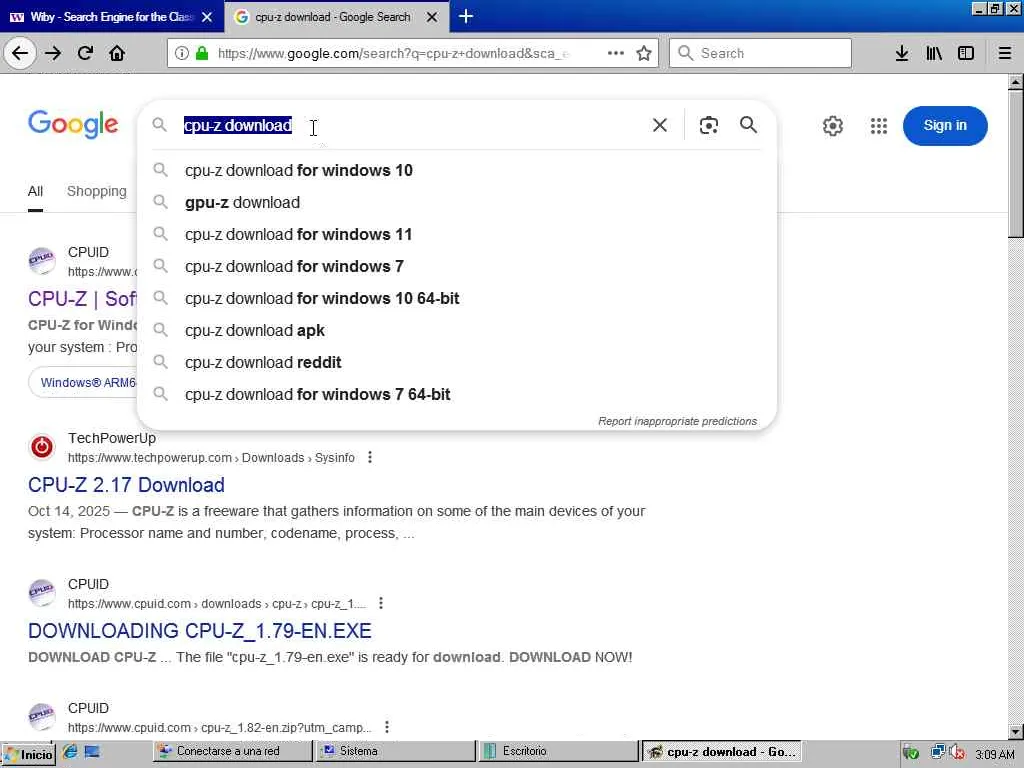Open DOWNLOADING CPU-Z_1.79-EN.EXE result
The image size is (1024, 768).
tap(199, 630)
